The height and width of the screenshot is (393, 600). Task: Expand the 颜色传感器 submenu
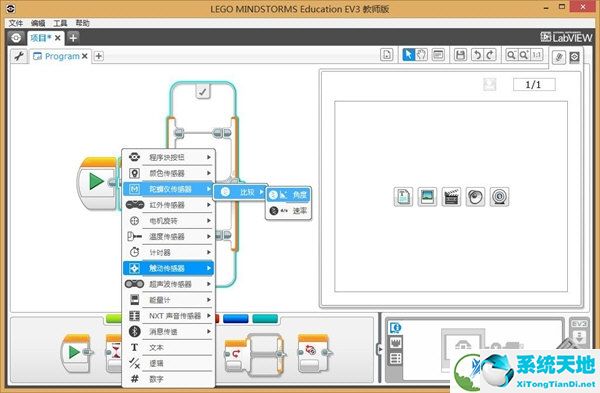point(168,173)
